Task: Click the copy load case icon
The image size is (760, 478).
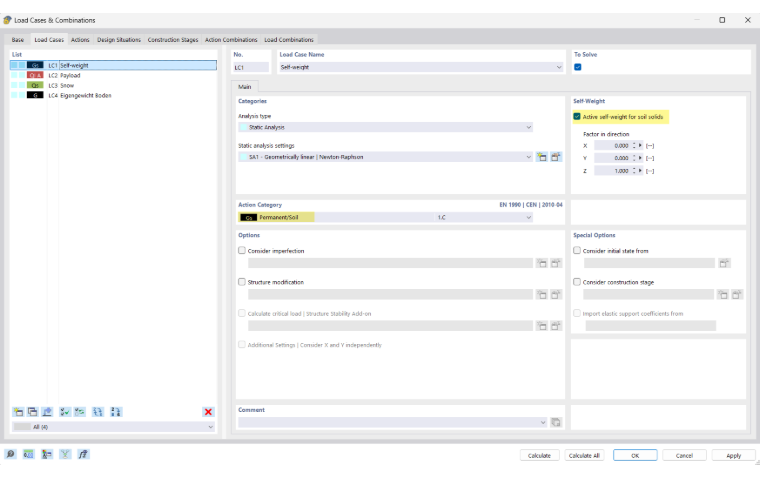Action: tap(32, 412)
